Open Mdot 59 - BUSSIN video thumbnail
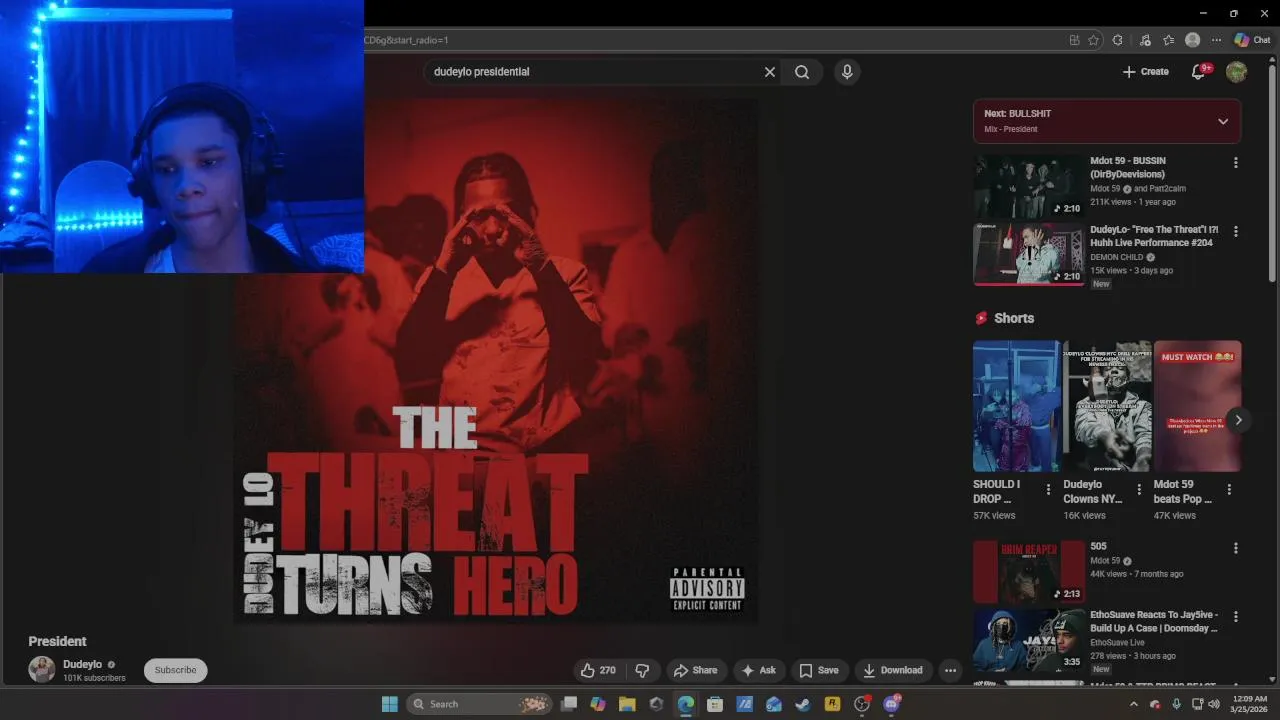Image resolution: width=1280 pixels, height=720 pixels. 1029,186
